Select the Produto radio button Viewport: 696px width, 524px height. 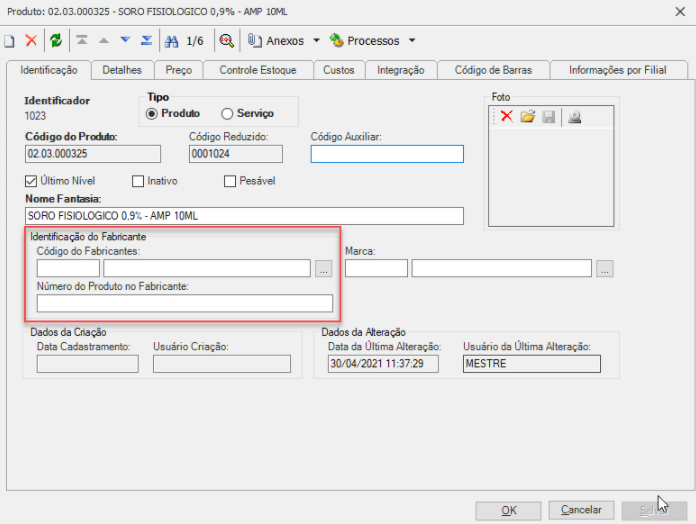click(152, 114)
